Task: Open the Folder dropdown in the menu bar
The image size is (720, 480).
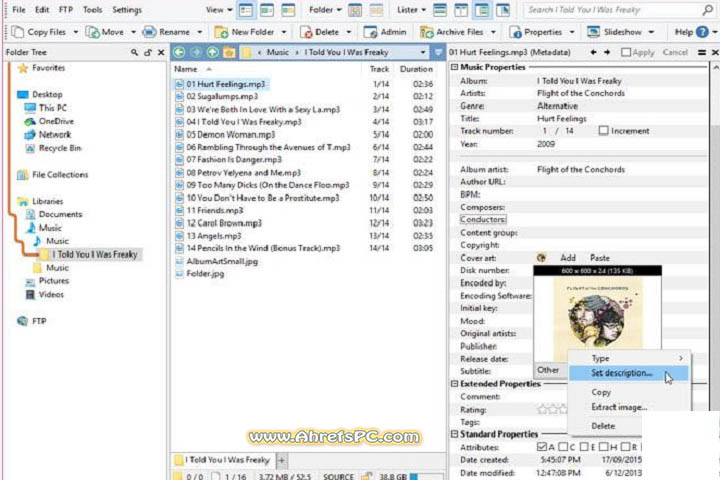Action: [325, 10]
